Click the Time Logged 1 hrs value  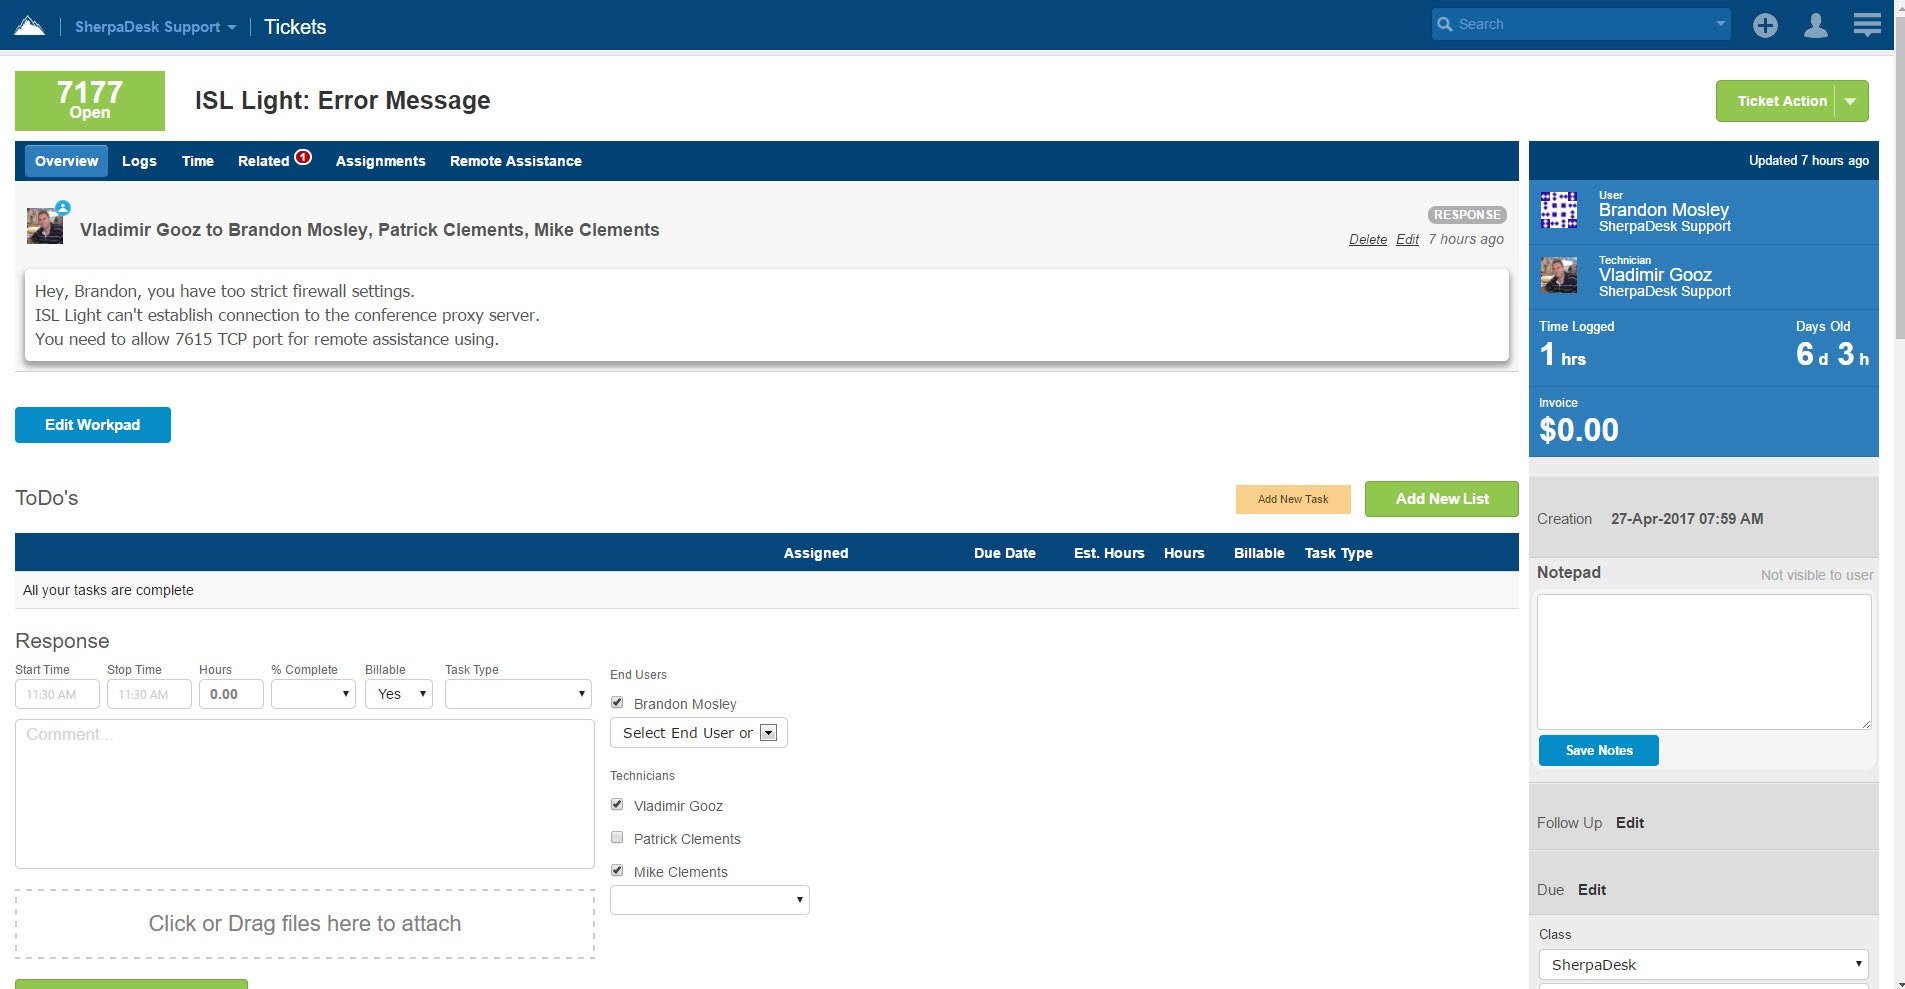[1562, 355]
